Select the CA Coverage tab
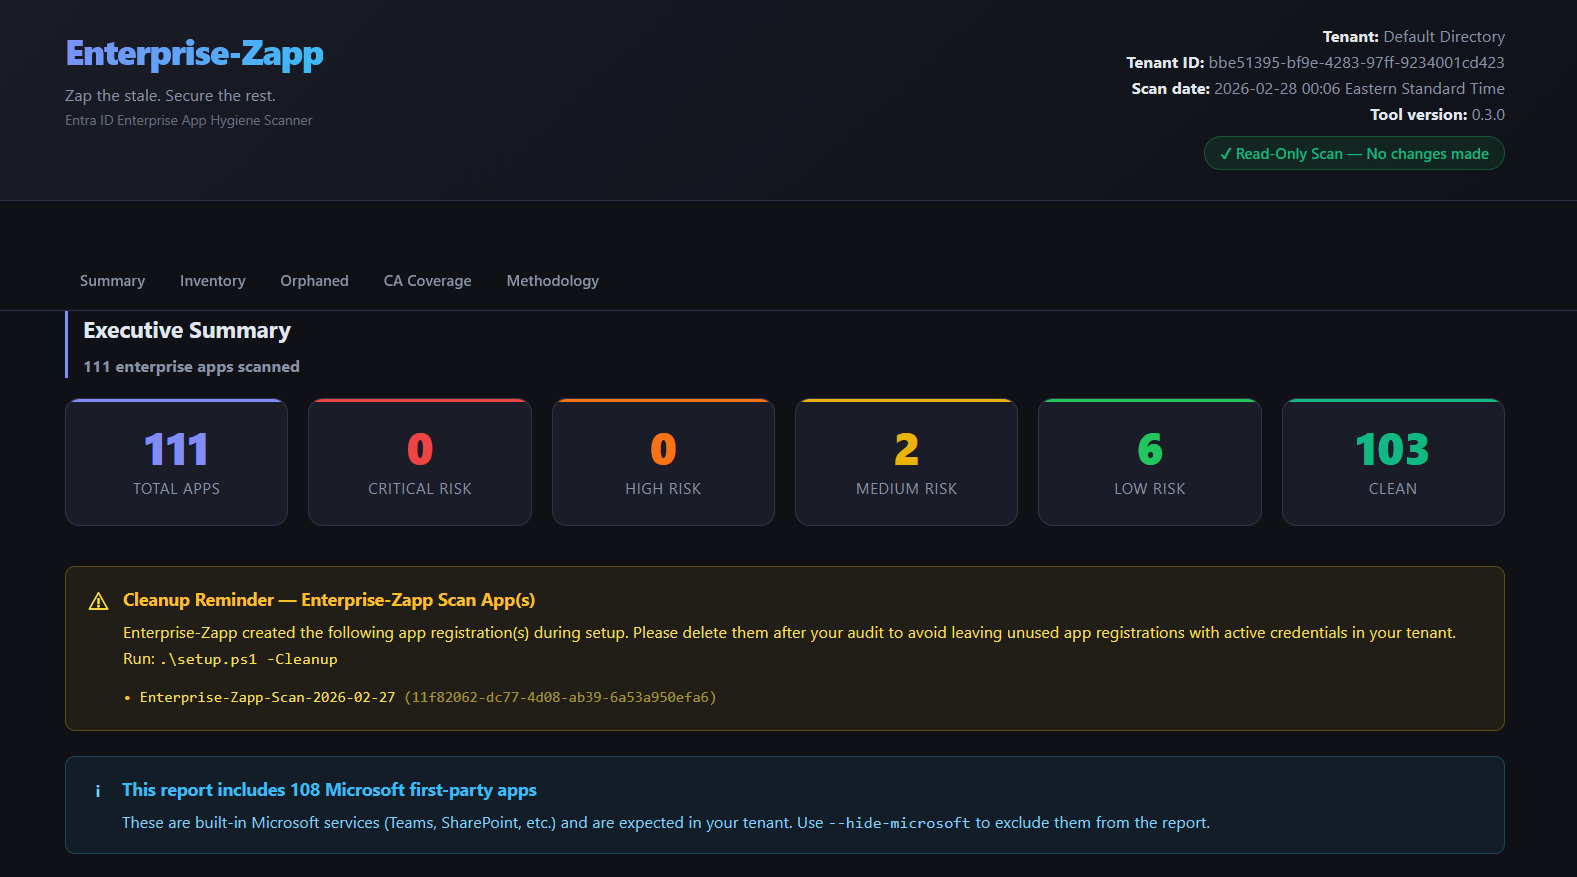Image resolution: width=1577 pixels, height=877 pixels. [x=427, y=281]
